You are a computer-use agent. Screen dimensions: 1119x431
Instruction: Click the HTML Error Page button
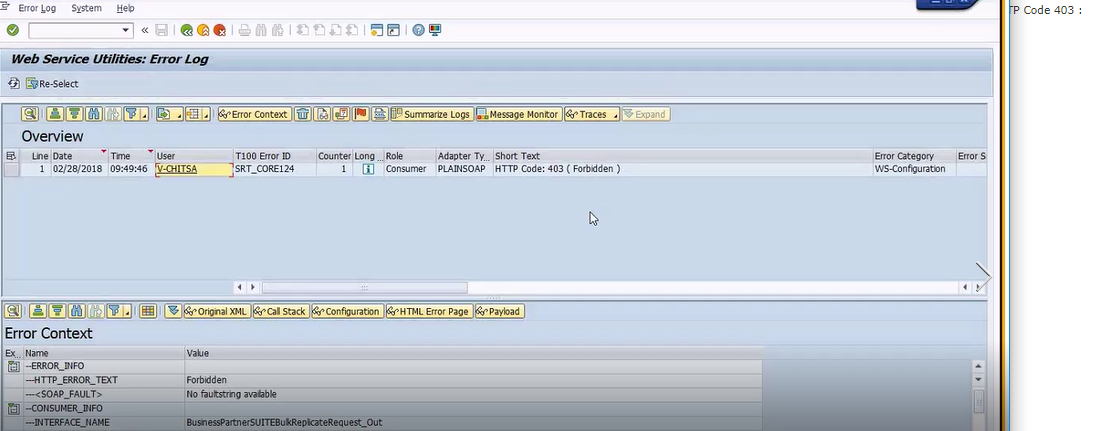coord(428,312)
